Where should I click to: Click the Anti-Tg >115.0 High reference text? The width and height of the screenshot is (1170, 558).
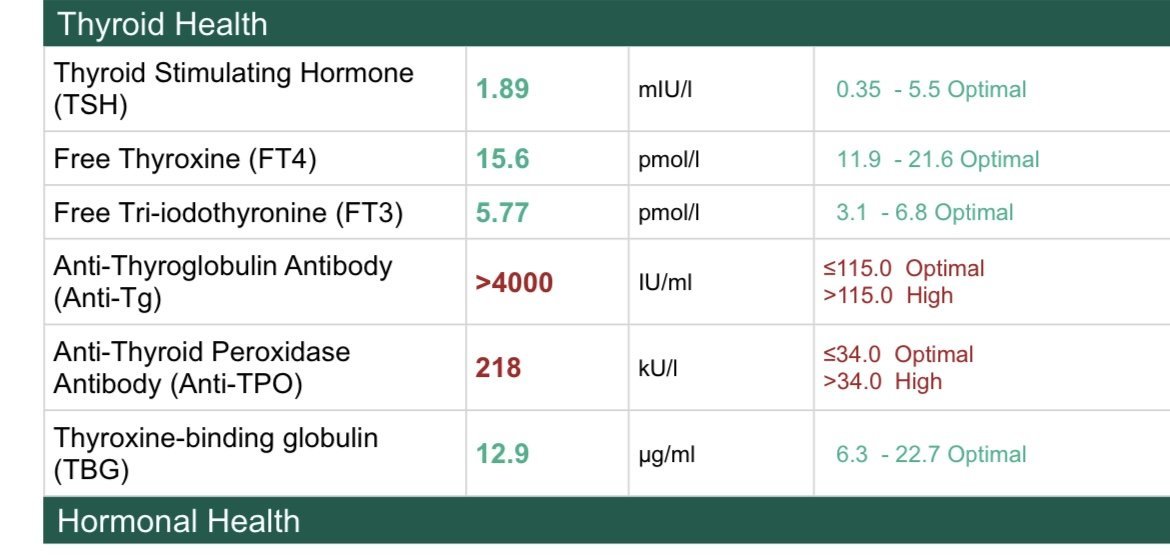tap(888, 296)
